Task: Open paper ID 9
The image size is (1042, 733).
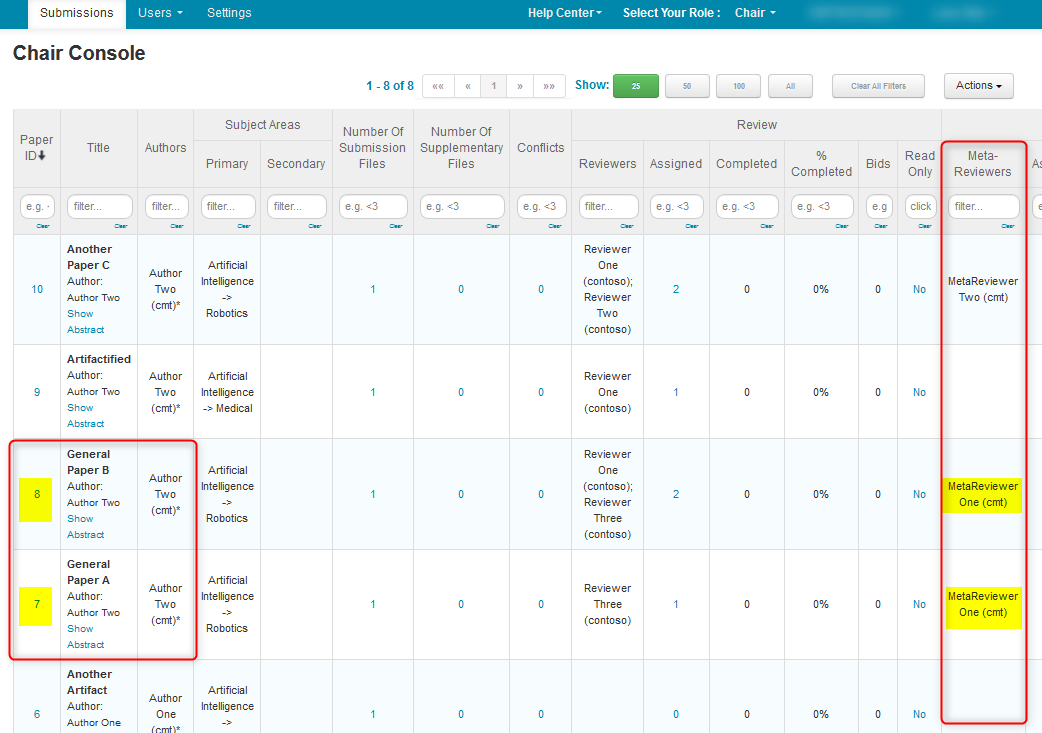Action: coord(37,392)
